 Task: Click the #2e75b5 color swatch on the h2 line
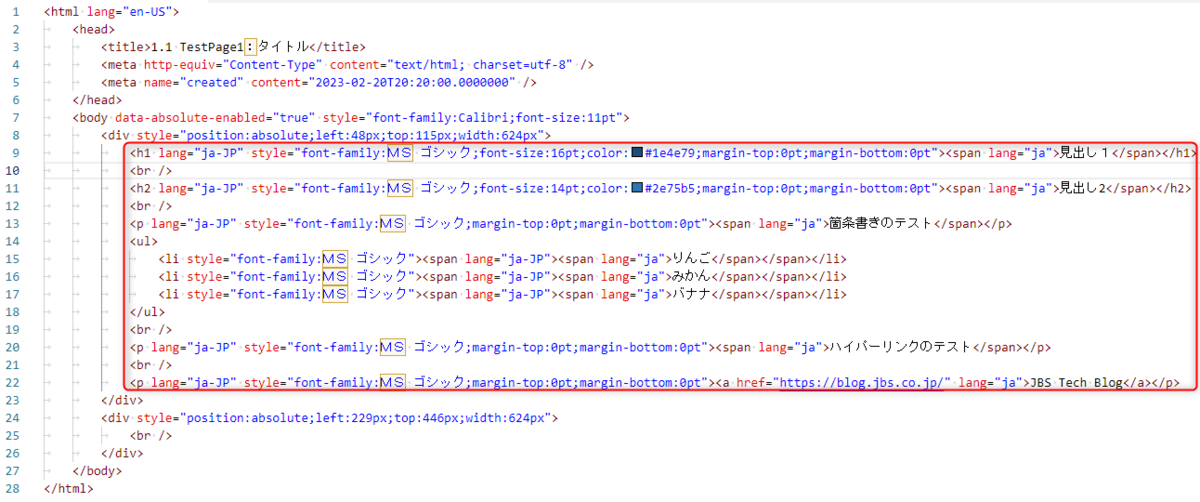pyautogui.click(x=638, y=189)
